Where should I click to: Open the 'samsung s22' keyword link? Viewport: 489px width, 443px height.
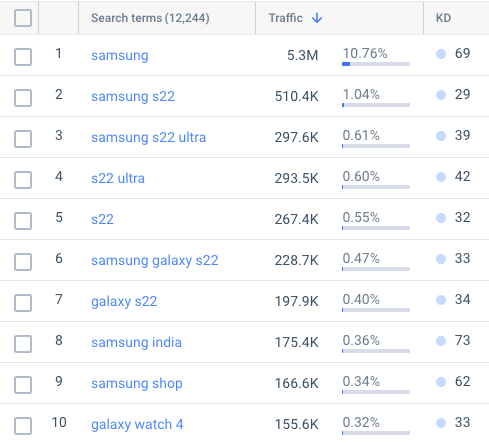point(133,96)
